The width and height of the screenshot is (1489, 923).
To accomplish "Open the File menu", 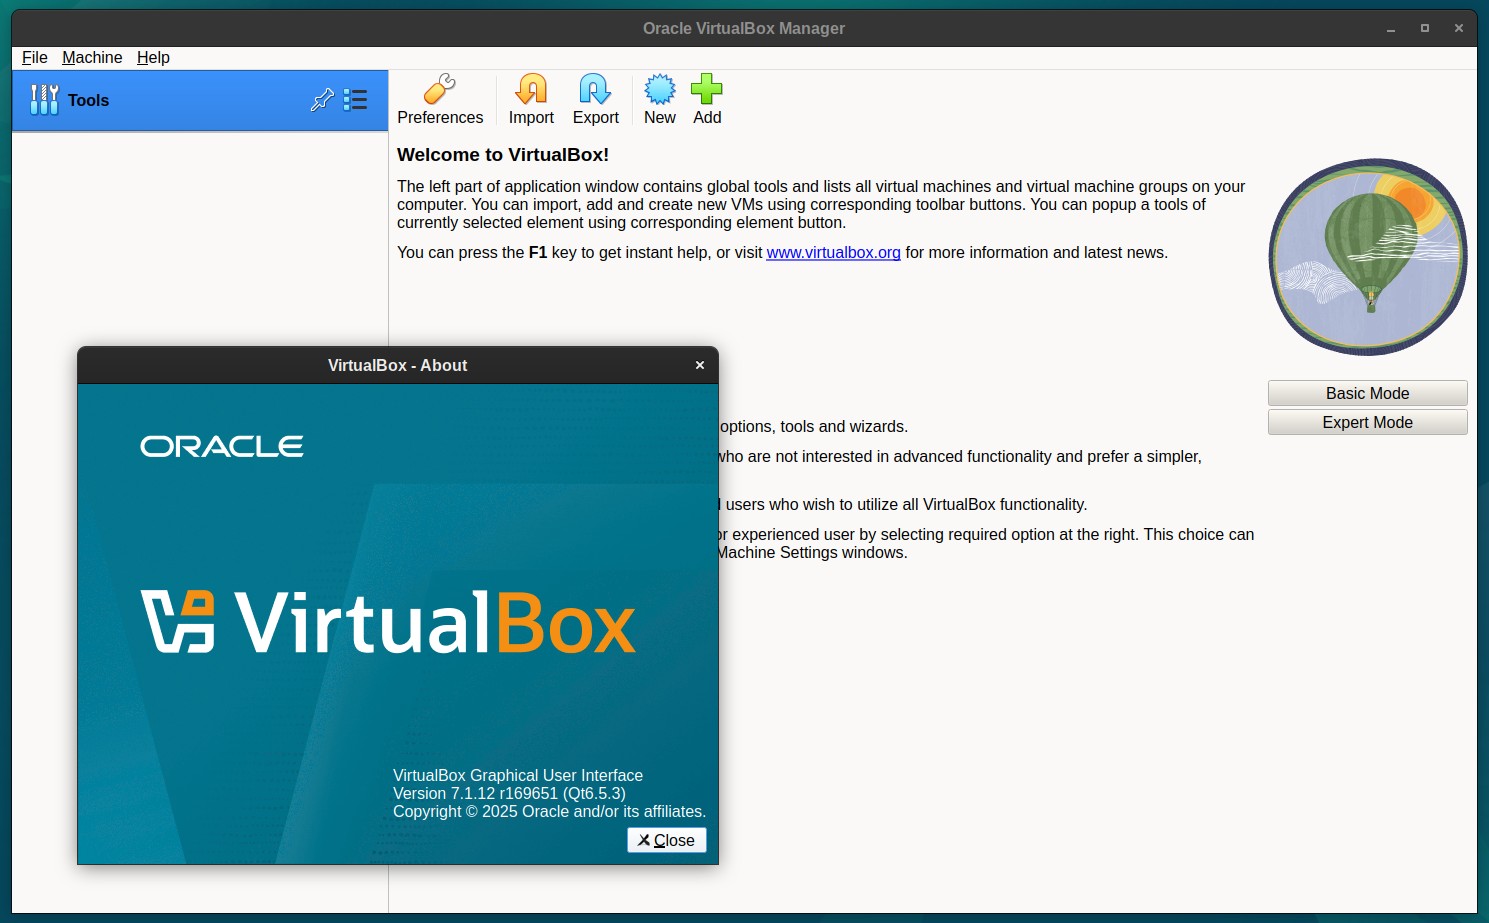I will coord(35,58).
